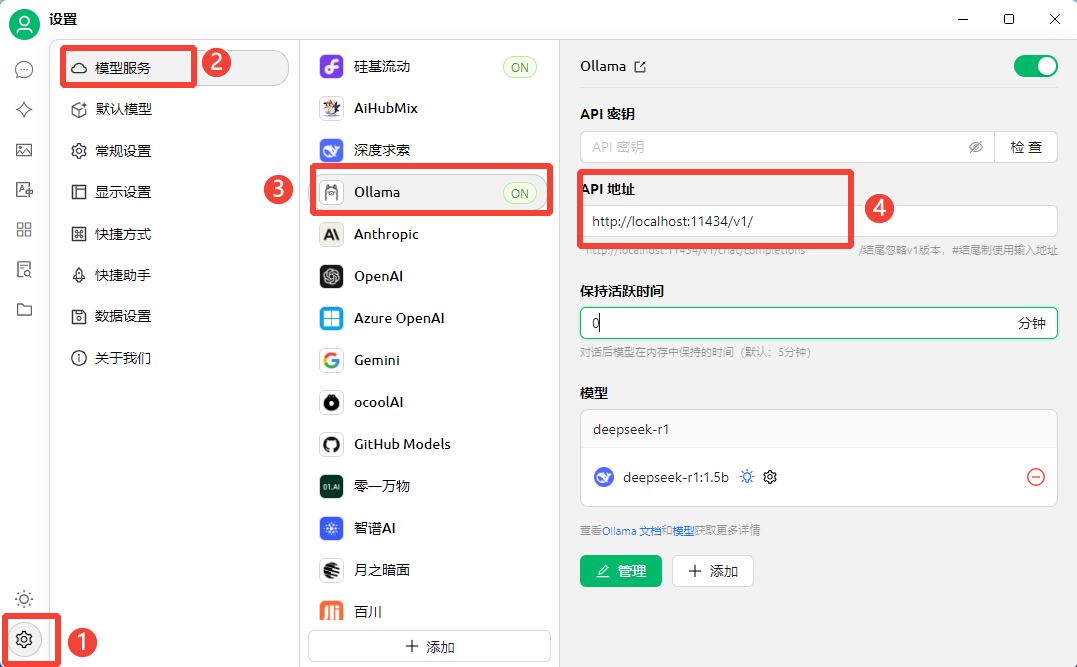Open the files folder sidebar icon
Image resolution: width=1077 pixels, height=667 pixels.
[x=24, y=309]
